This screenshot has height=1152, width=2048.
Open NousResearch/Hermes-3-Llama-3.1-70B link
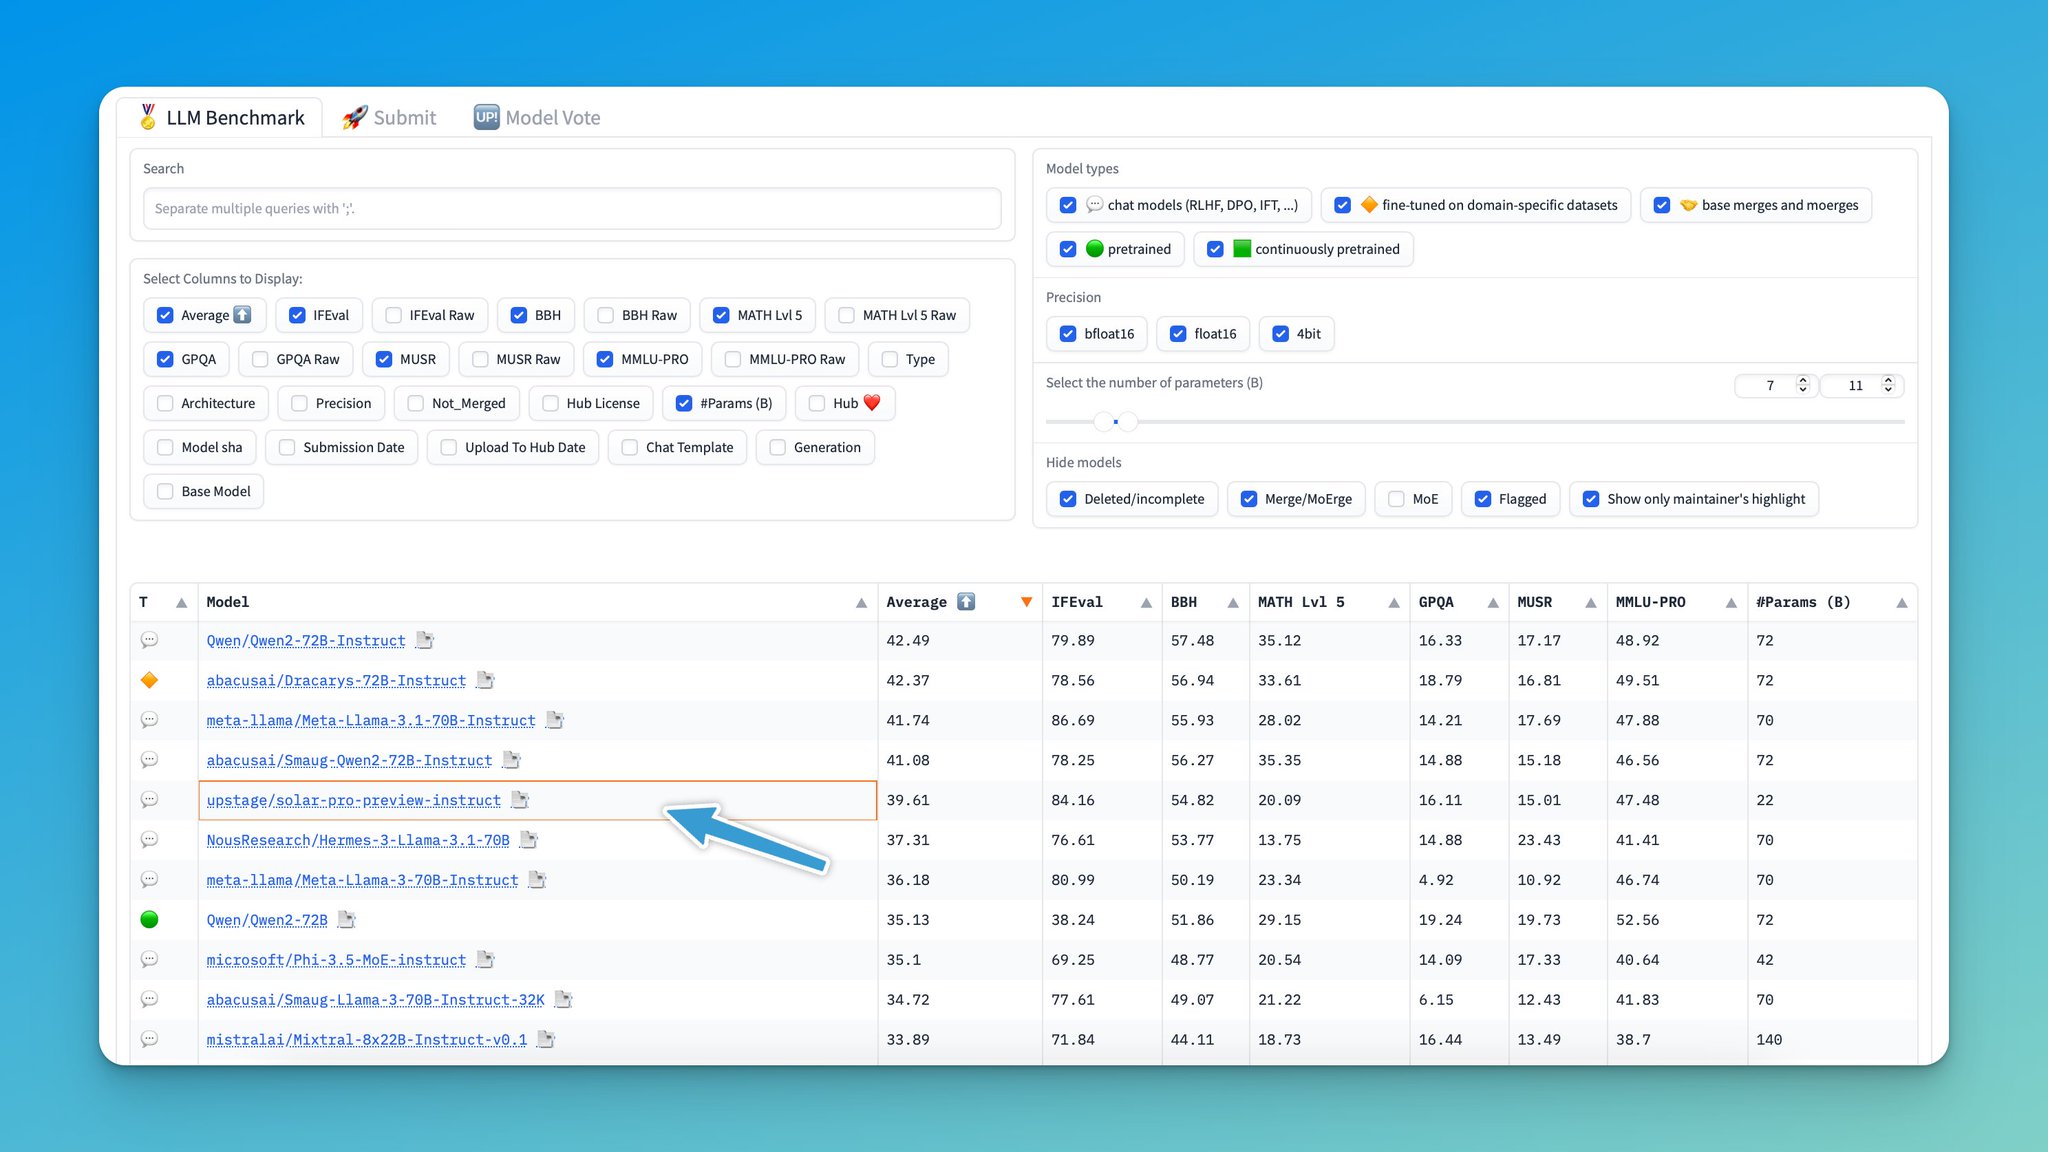point(358,841)
